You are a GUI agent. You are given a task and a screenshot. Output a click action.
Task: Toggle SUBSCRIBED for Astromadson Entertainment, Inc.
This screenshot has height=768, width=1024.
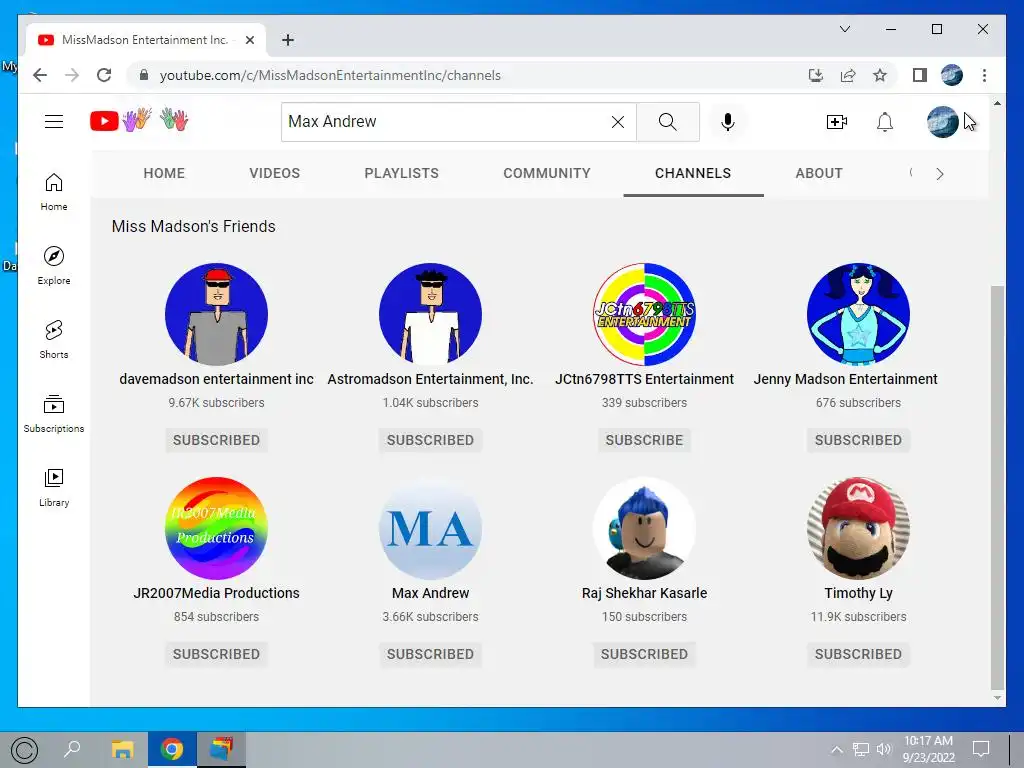tap(430, 440)
